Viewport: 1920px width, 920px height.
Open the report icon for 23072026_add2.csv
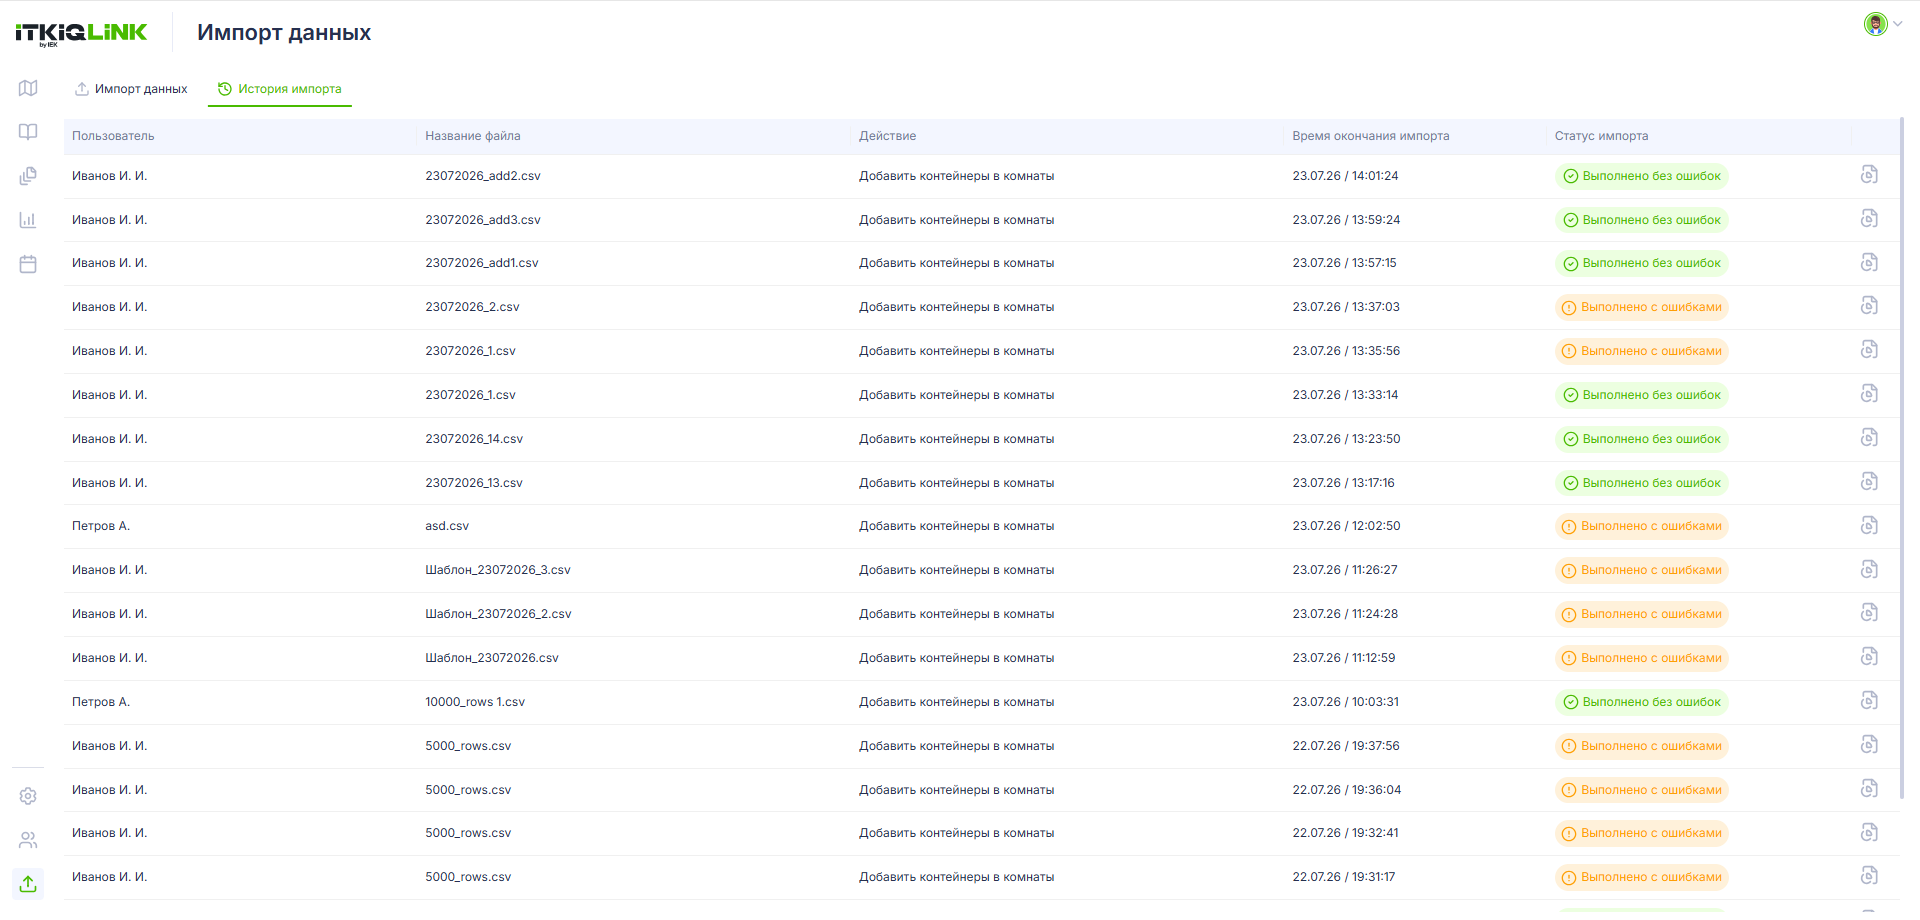[x=1869, y=175]
